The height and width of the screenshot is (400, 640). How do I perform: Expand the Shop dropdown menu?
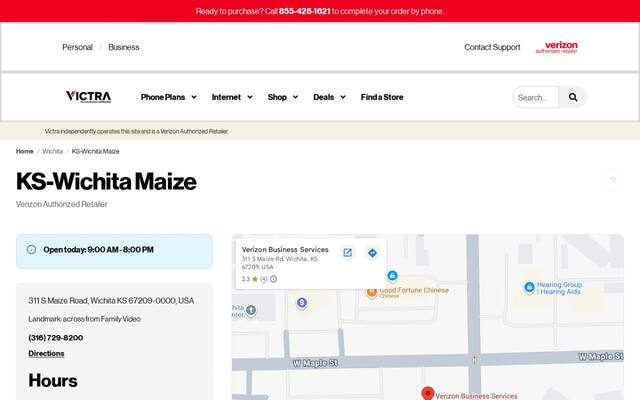282,97
